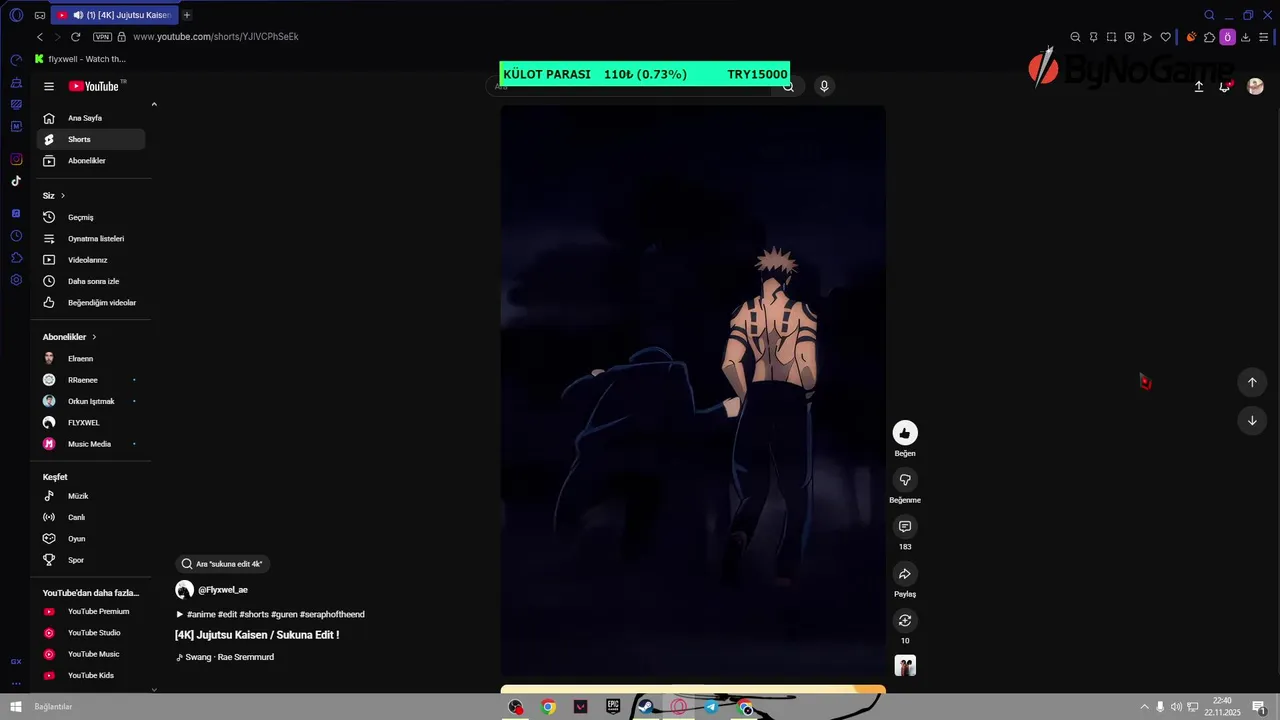Image resolution: width=1280 pixels, height=720 pixels.
Task: Start voice search with microphone
Action: pos(824,86)
